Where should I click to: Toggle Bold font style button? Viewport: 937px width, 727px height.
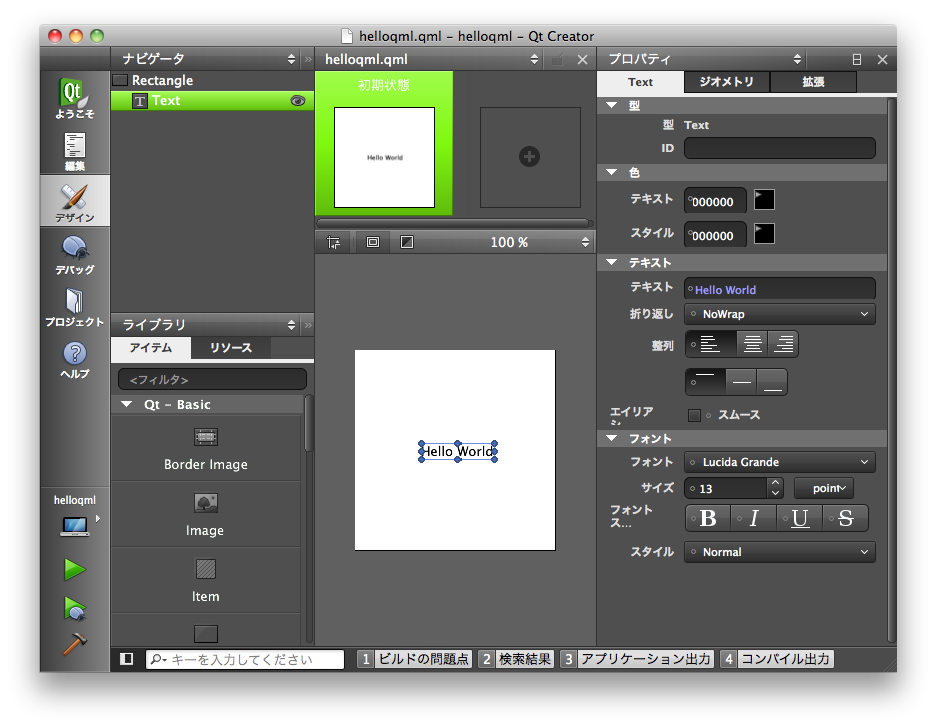[x=708, y=518]
